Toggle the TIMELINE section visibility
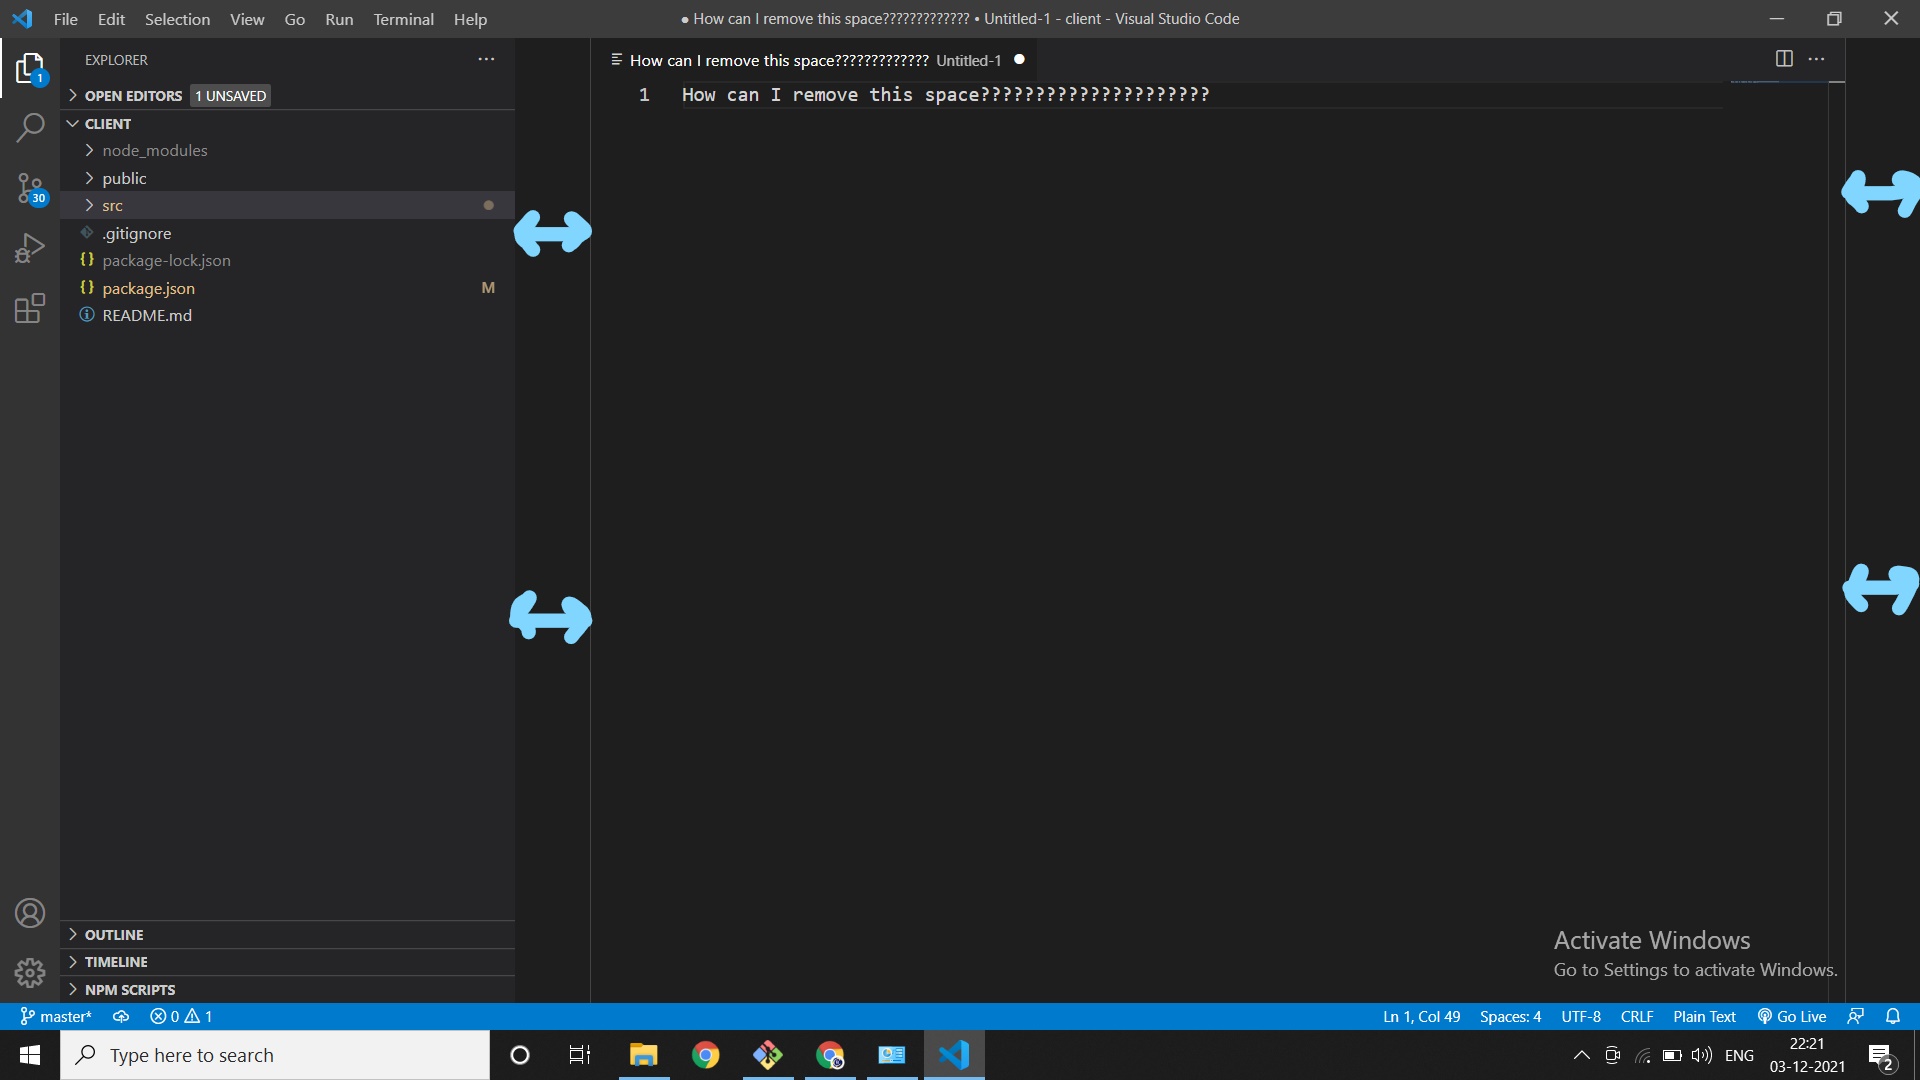The height and width of the screenshot is (1080, 1920). 116,960
